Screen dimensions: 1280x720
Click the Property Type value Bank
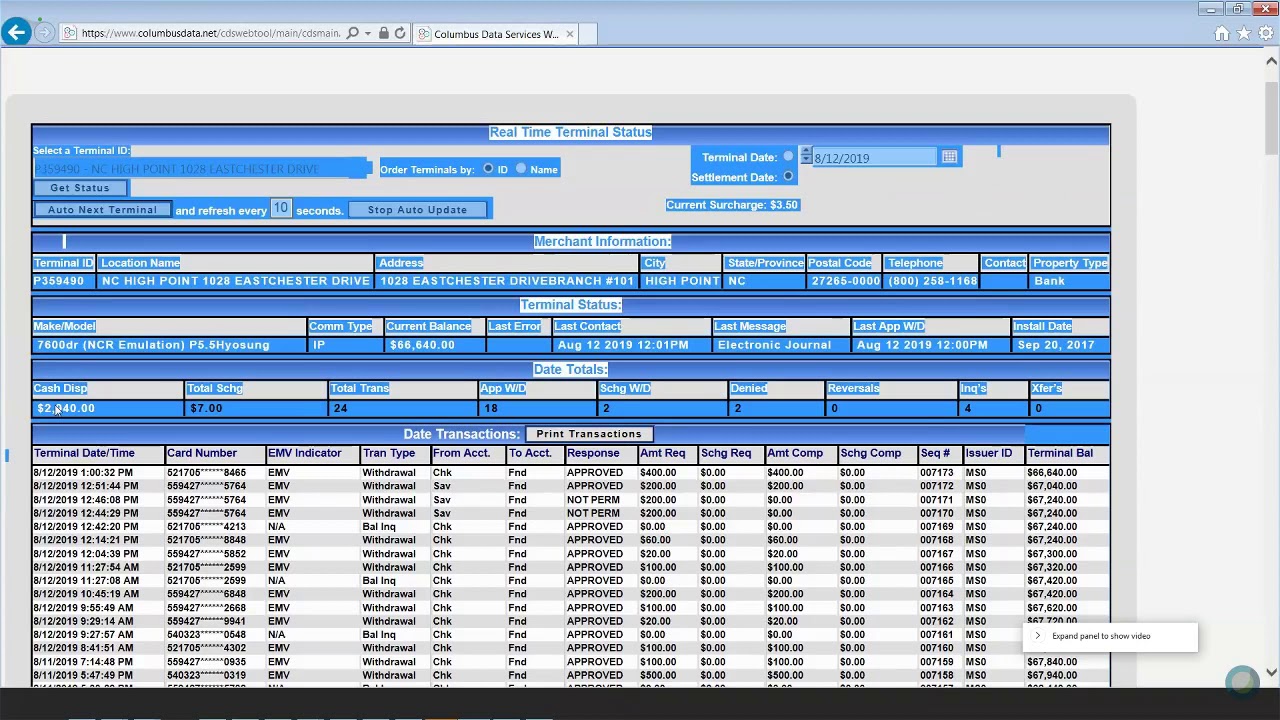click(x=1049, y=281)
